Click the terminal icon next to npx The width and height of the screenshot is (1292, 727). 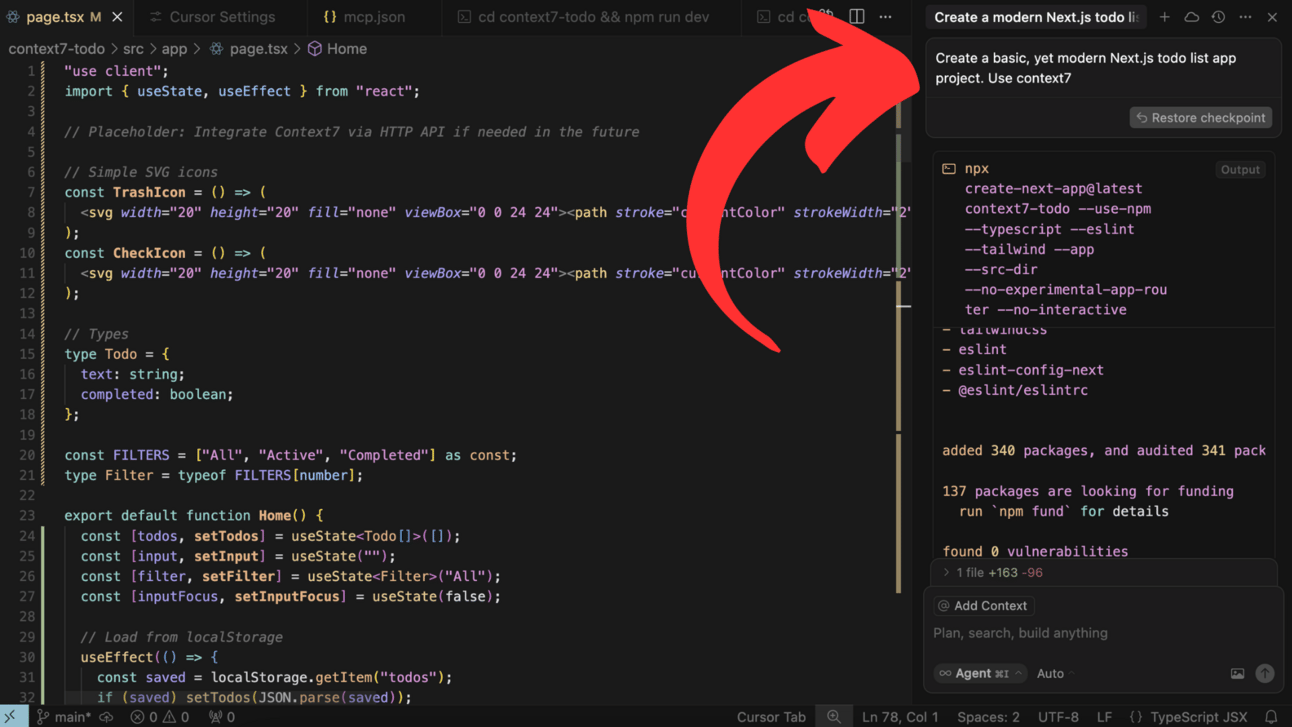coord(949,169)
